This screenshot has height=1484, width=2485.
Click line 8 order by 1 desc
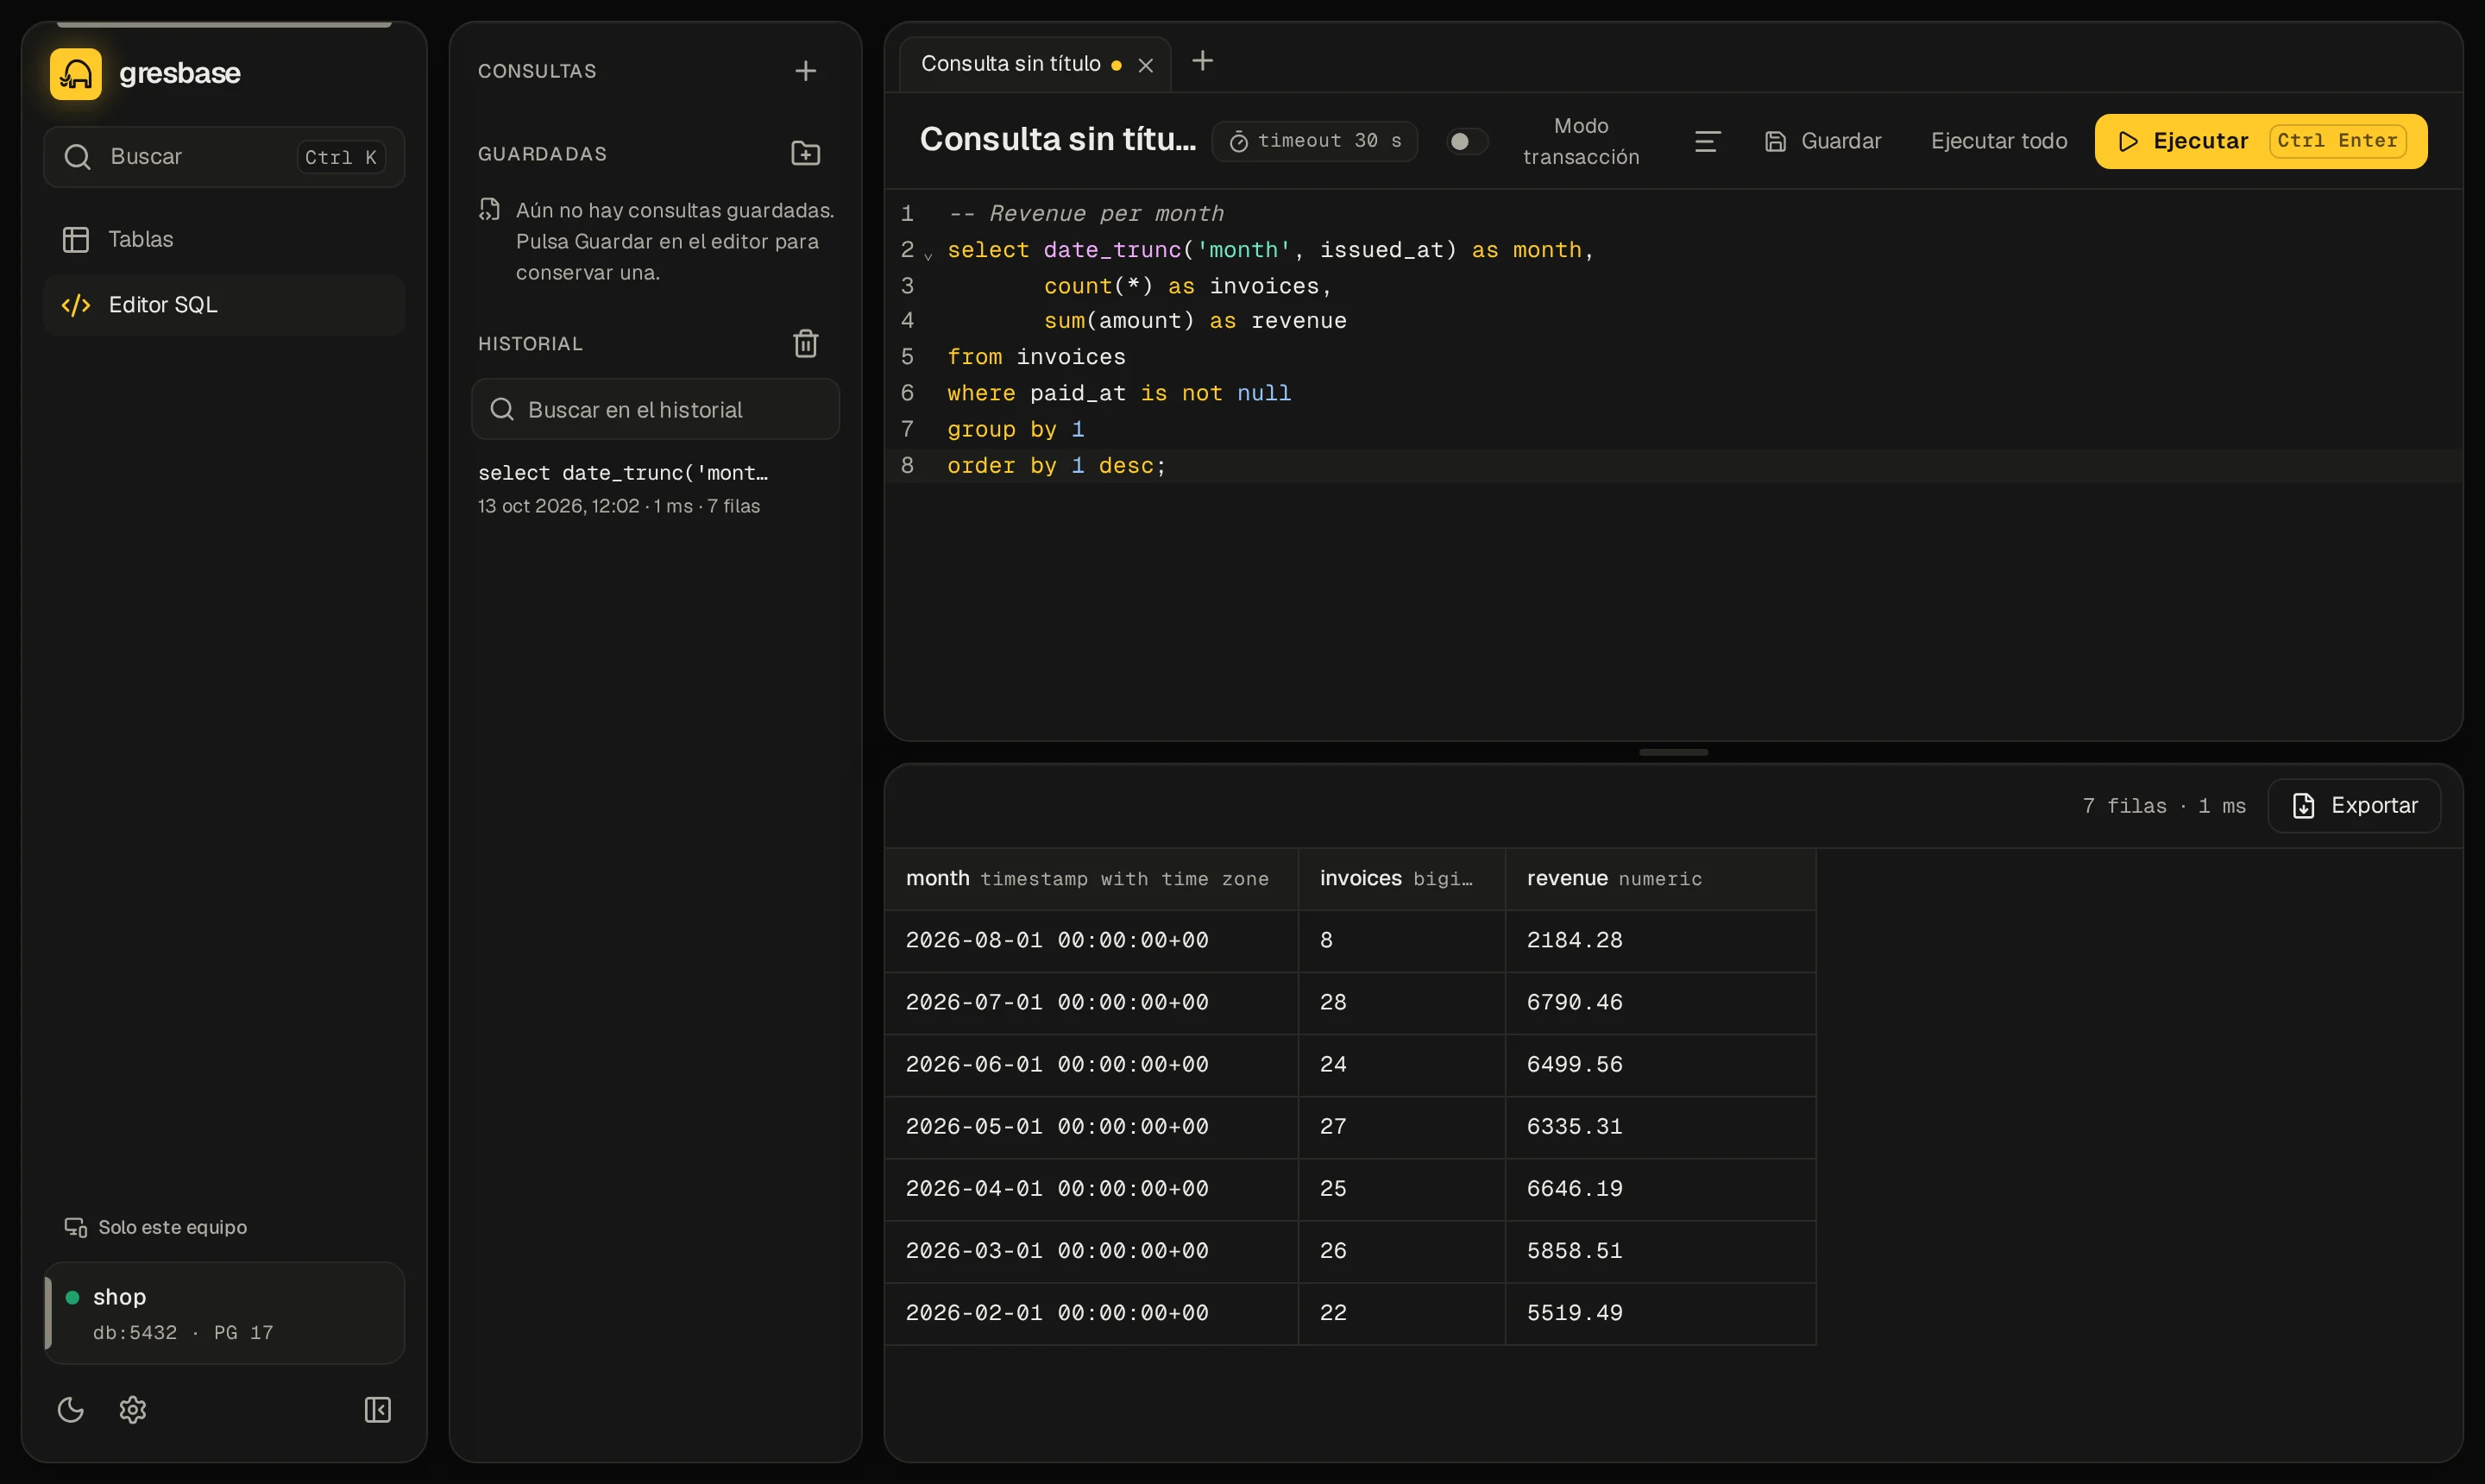[x=1056, y=466]
